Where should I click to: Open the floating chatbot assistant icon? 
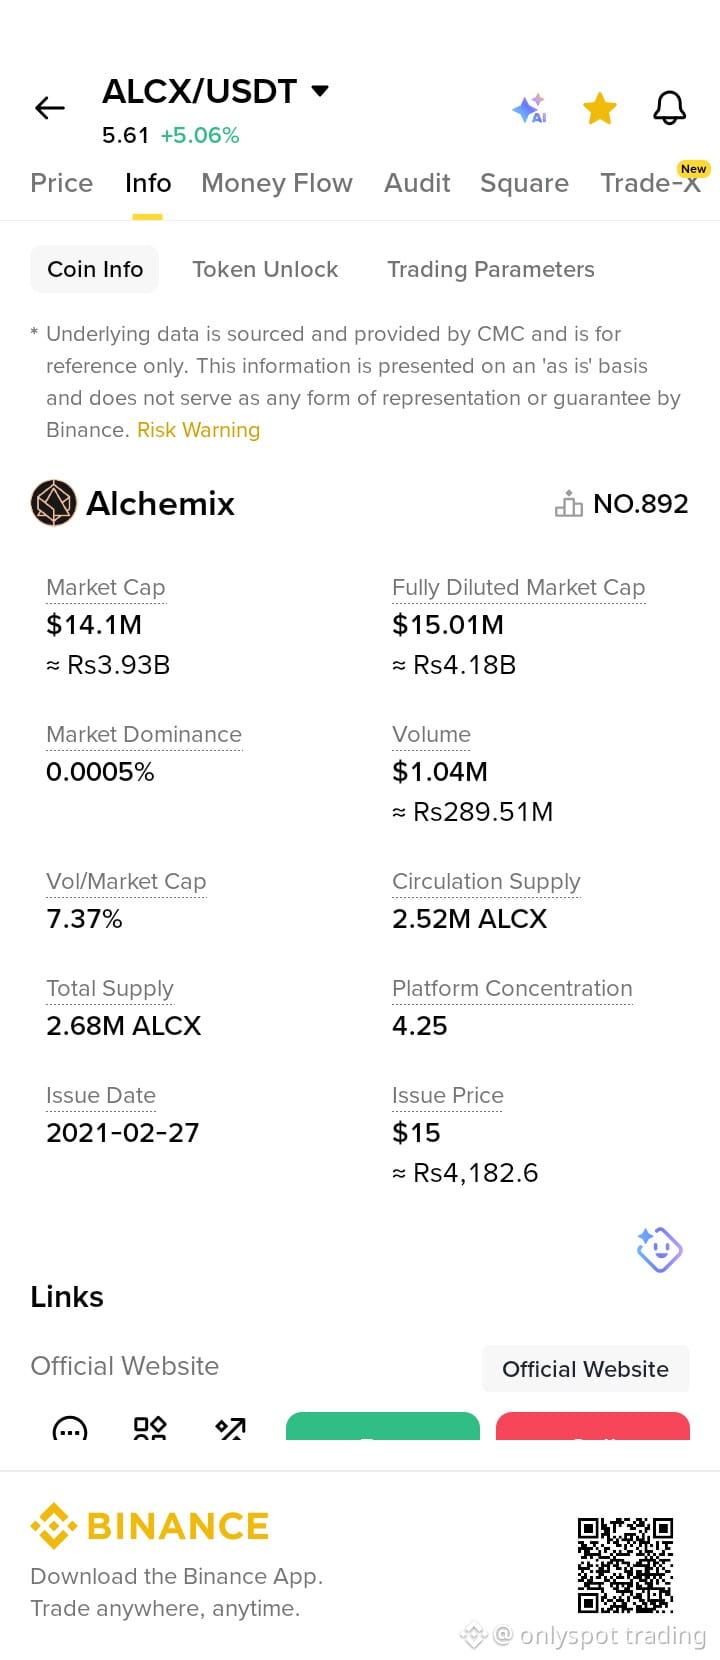click(x=660, y=1249)
